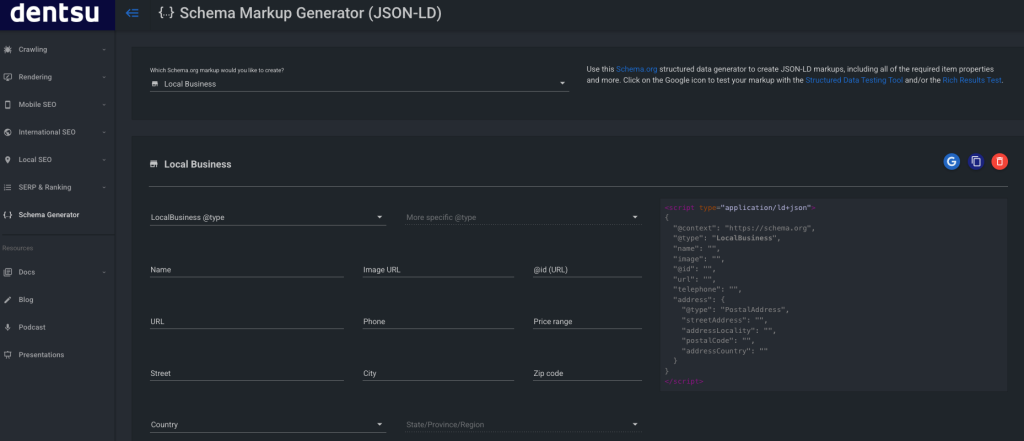Click the Podcast microphone icon
This screenshot has width=1024, height=441.
pyautogui.click(x=7, y=327)
